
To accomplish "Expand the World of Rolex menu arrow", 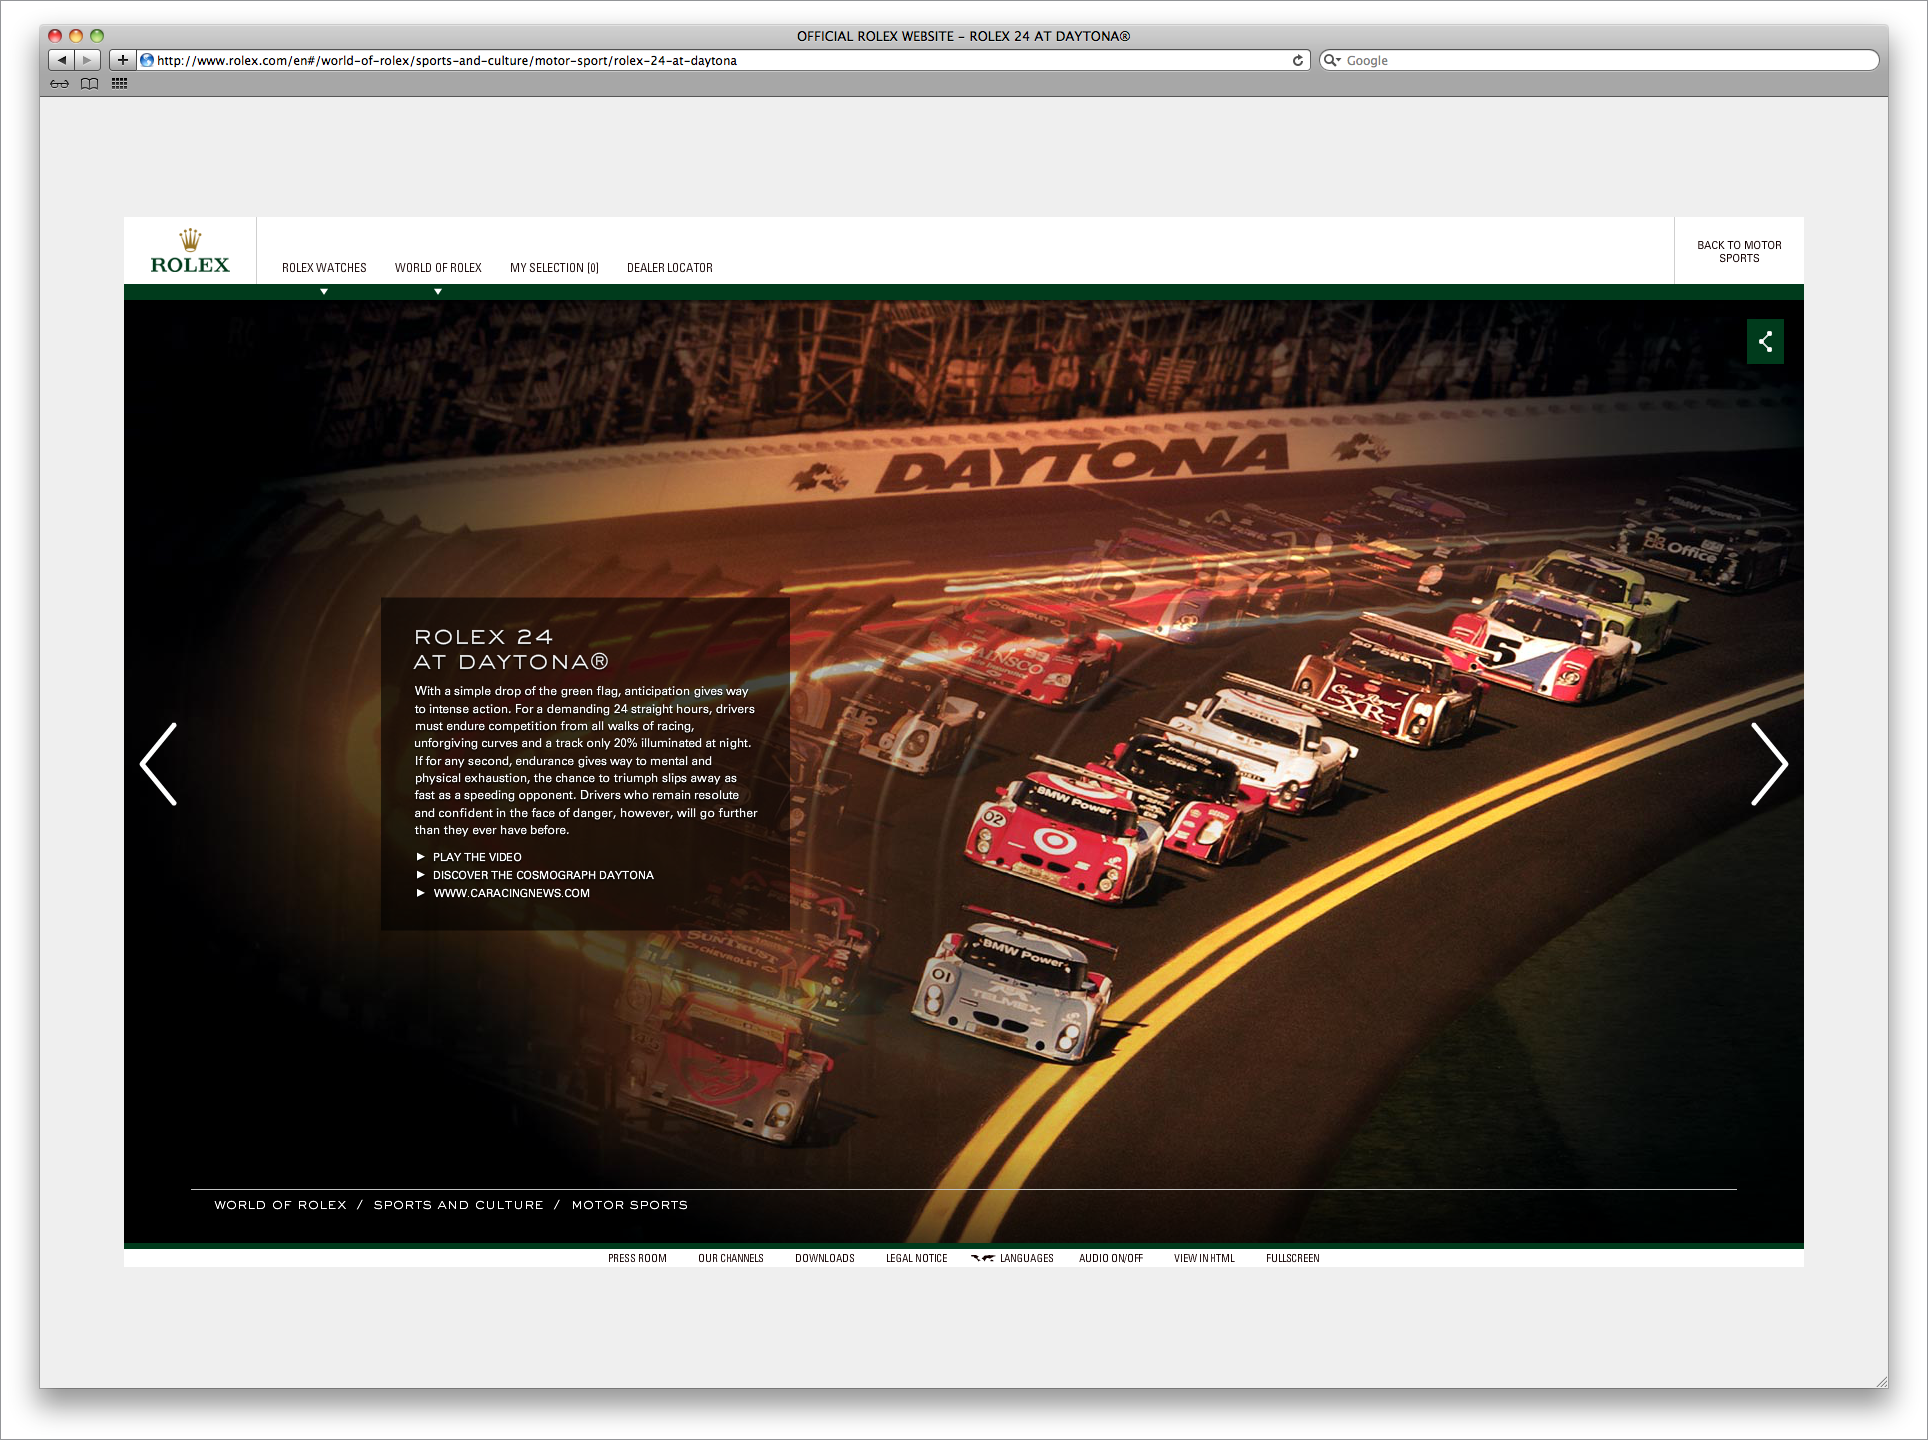I will pyautogui.click(x=438, y=292).
